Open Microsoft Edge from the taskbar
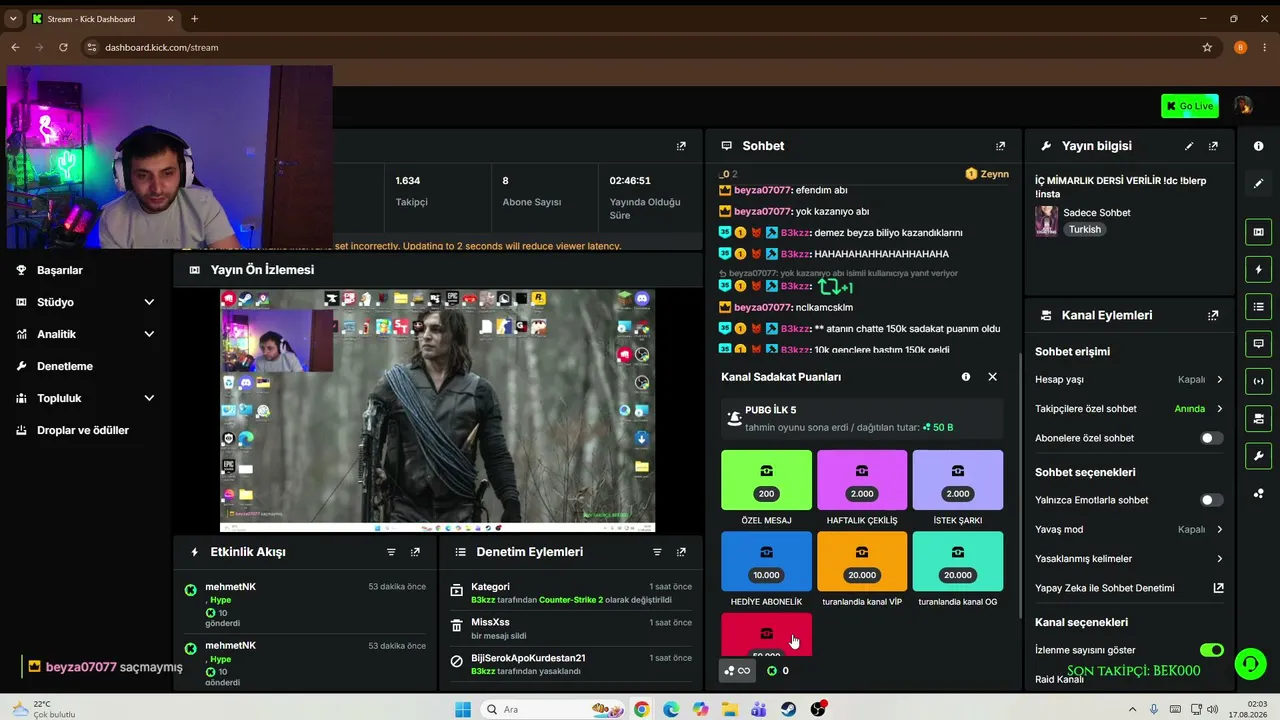 tap(671, 709)
